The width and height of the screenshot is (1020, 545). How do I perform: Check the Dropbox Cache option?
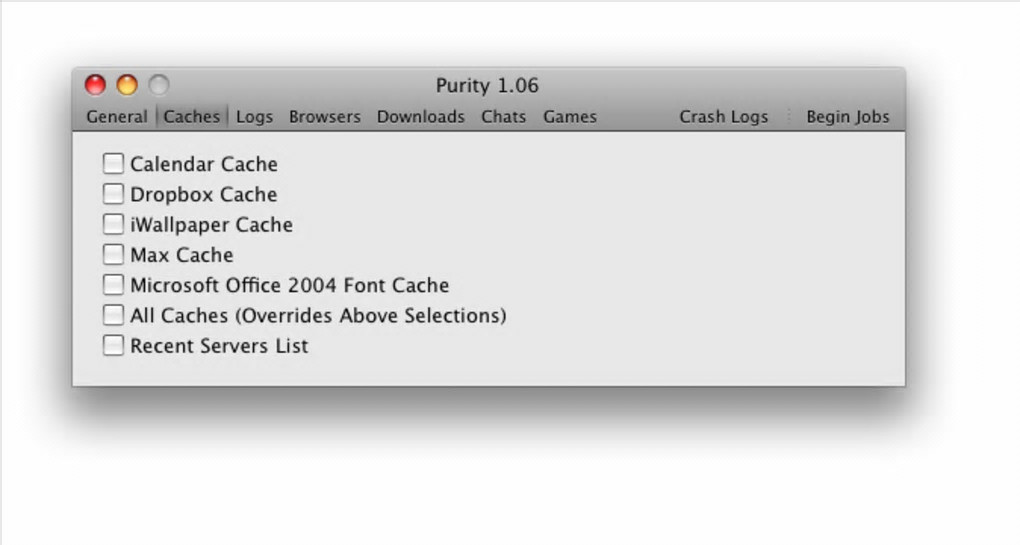pos(114,194)
